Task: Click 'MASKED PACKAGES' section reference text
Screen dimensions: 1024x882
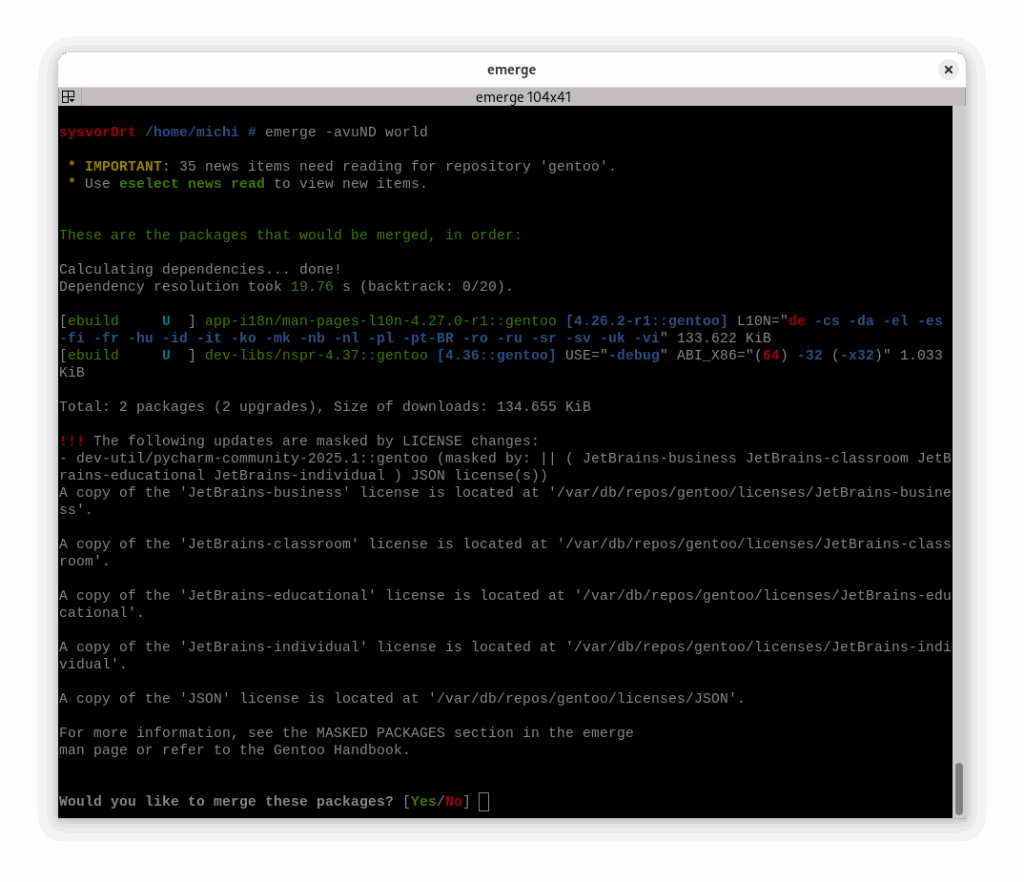Action: pos(381,733)
